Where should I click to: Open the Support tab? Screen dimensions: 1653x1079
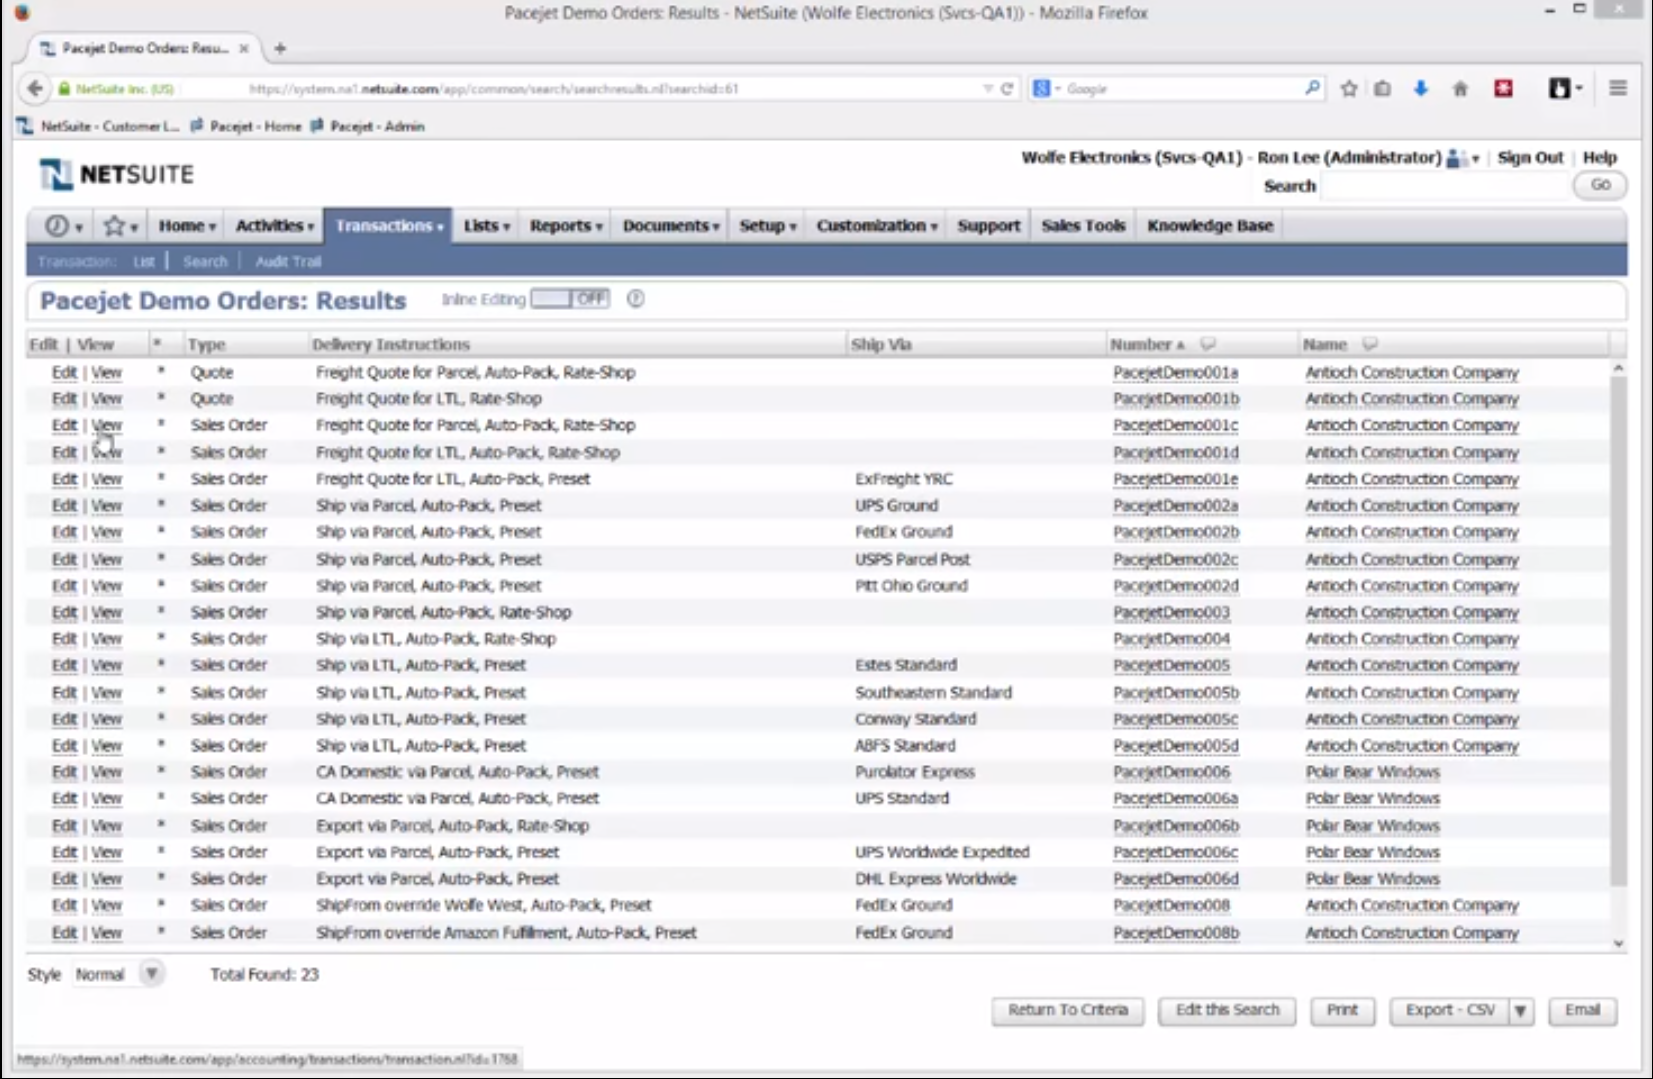989,226
